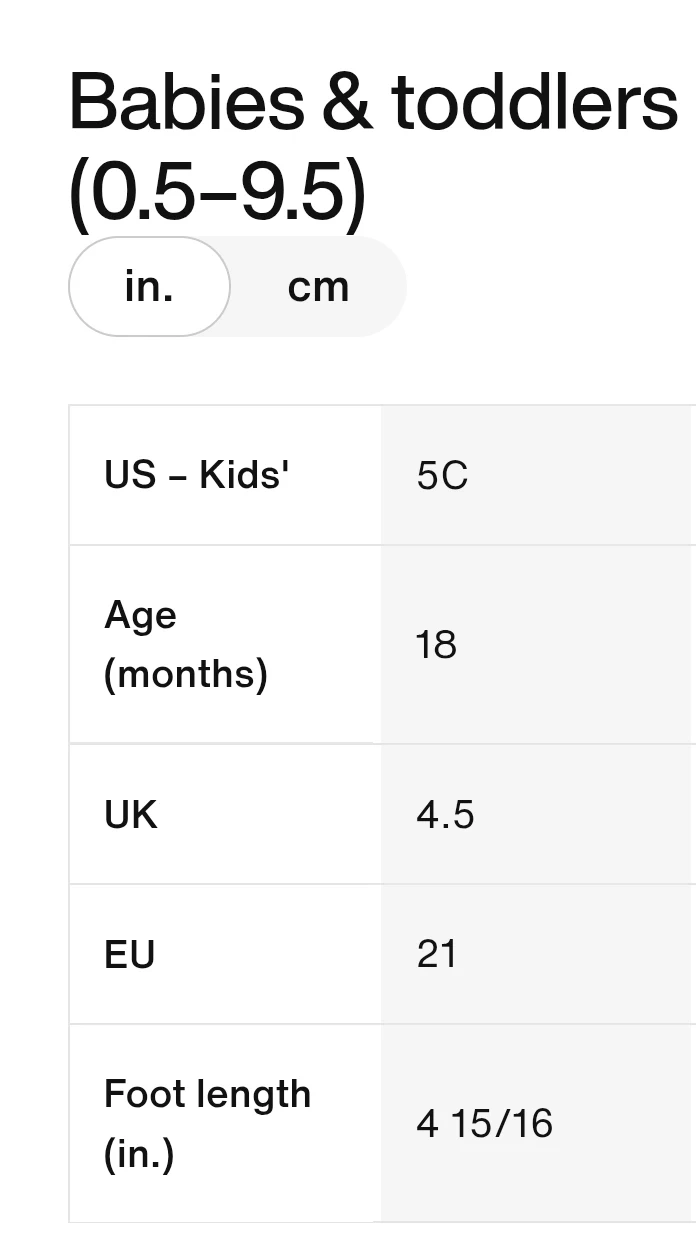The width and height of the screenshot is (696, 1260).
Task: Select the 4.5 UK size value
Action: tap(445, 815)
